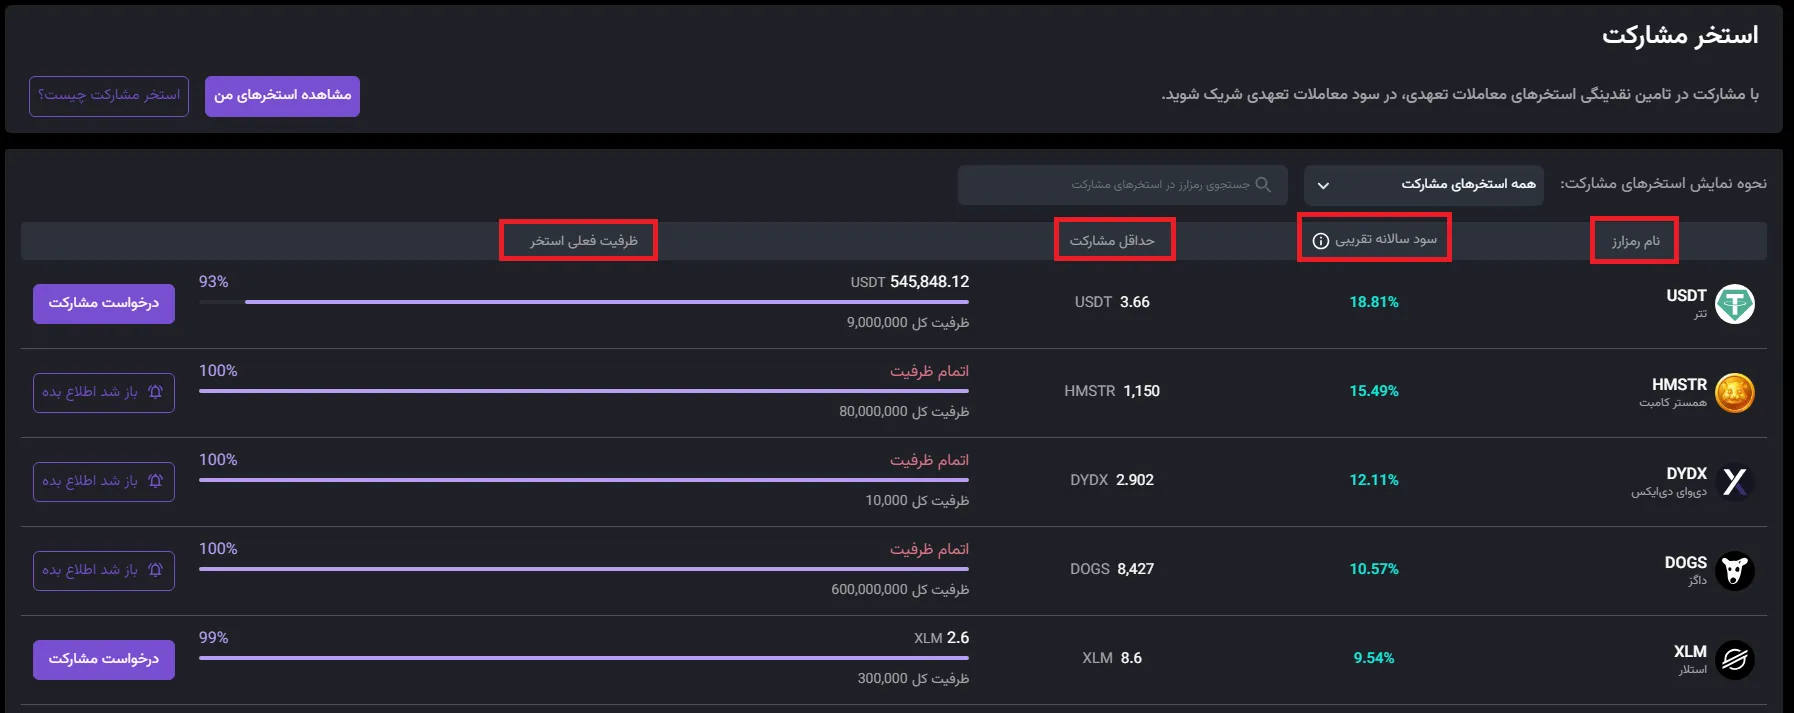
Task: Click the XLM 2.6 remaining capacity
Action: tap(941, 638)
